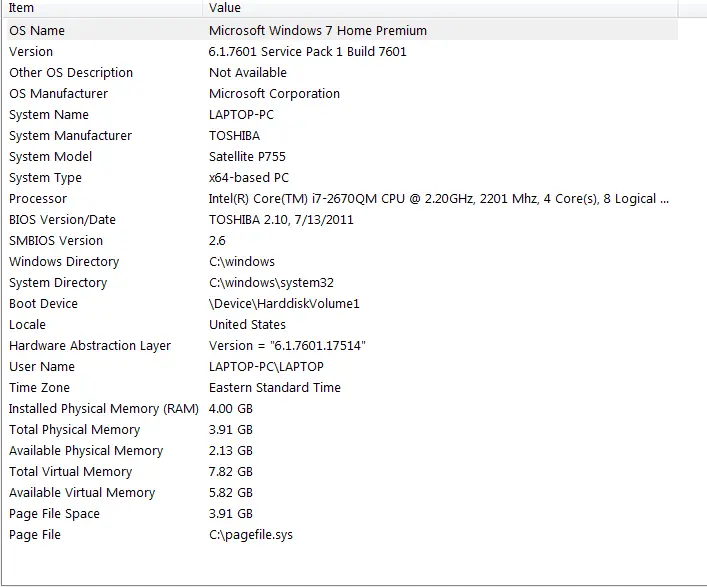Select the System Name row label
Screen dimensions: 707x587
(x=49, y=115)
